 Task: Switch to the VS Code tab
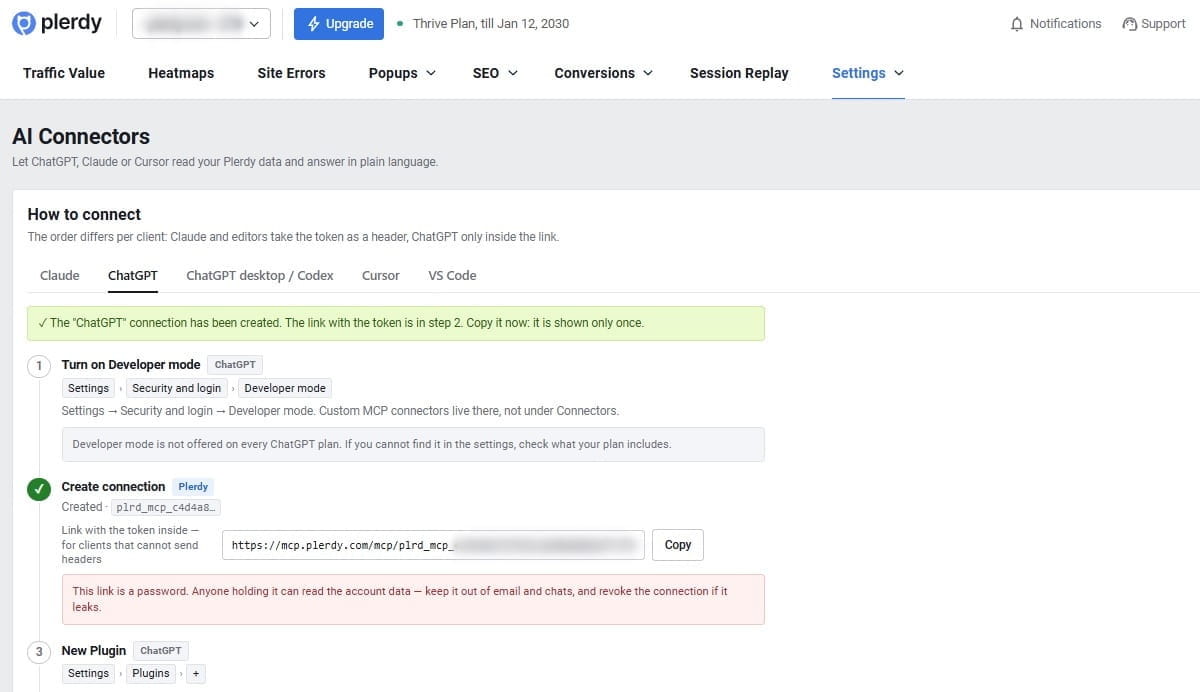click(x=452, y=275)
